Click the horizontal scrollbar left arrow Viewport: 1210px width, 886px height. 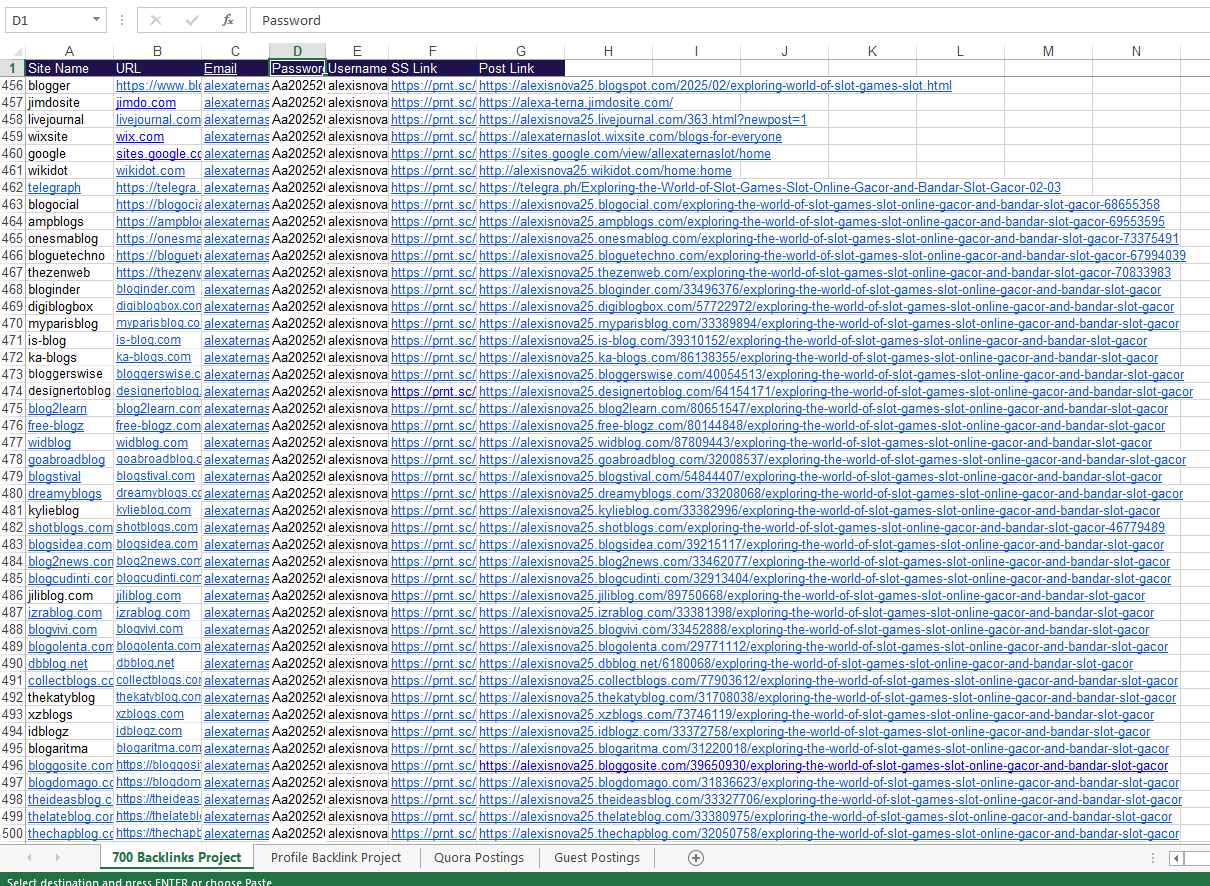tap(1177, 858)
